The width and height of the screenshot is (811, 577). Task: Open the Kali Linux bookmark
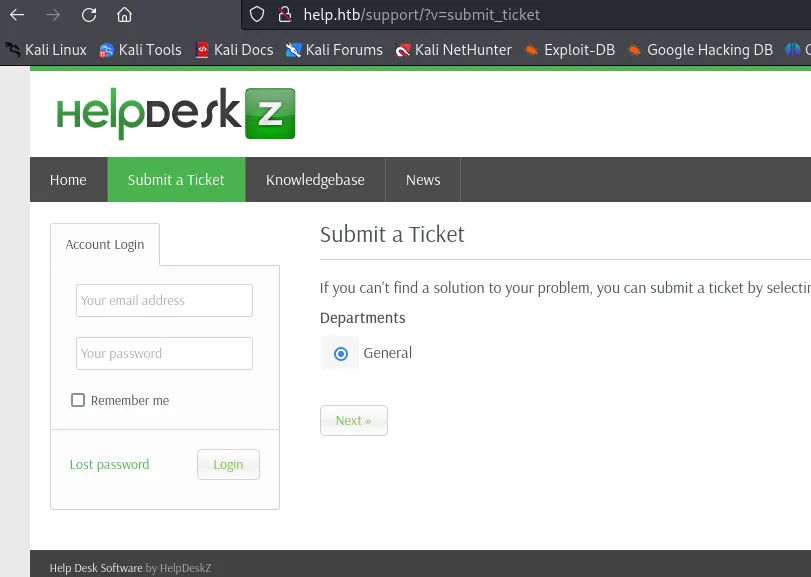click(x=46, y=50)
